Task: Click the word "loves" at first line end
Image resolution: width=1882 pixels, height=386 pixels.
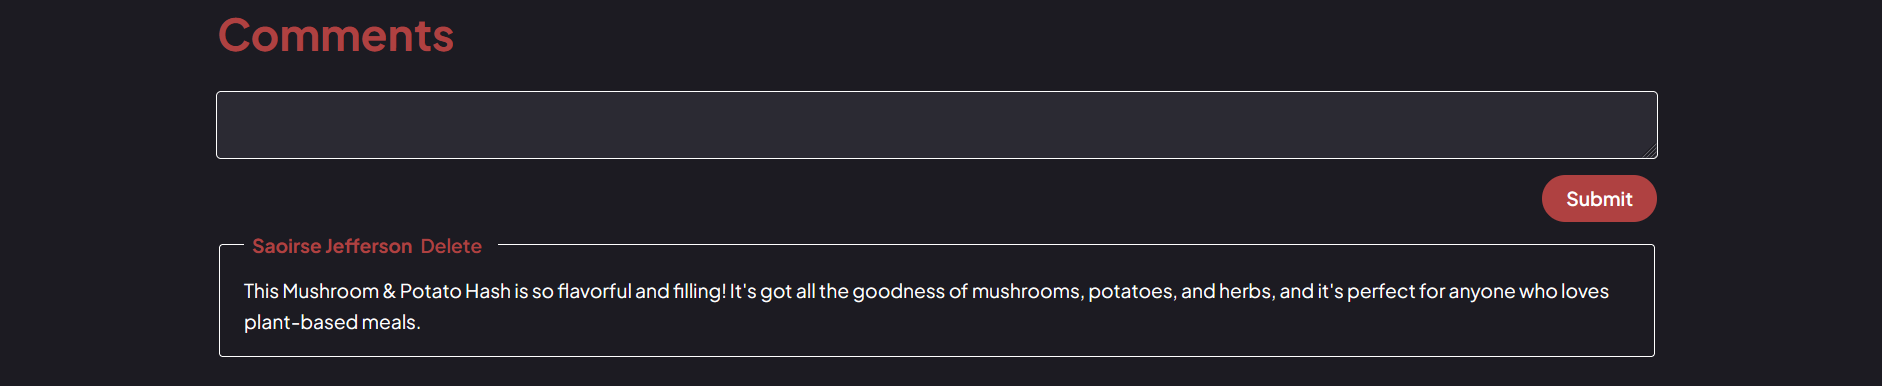Action: point(1585,291)
